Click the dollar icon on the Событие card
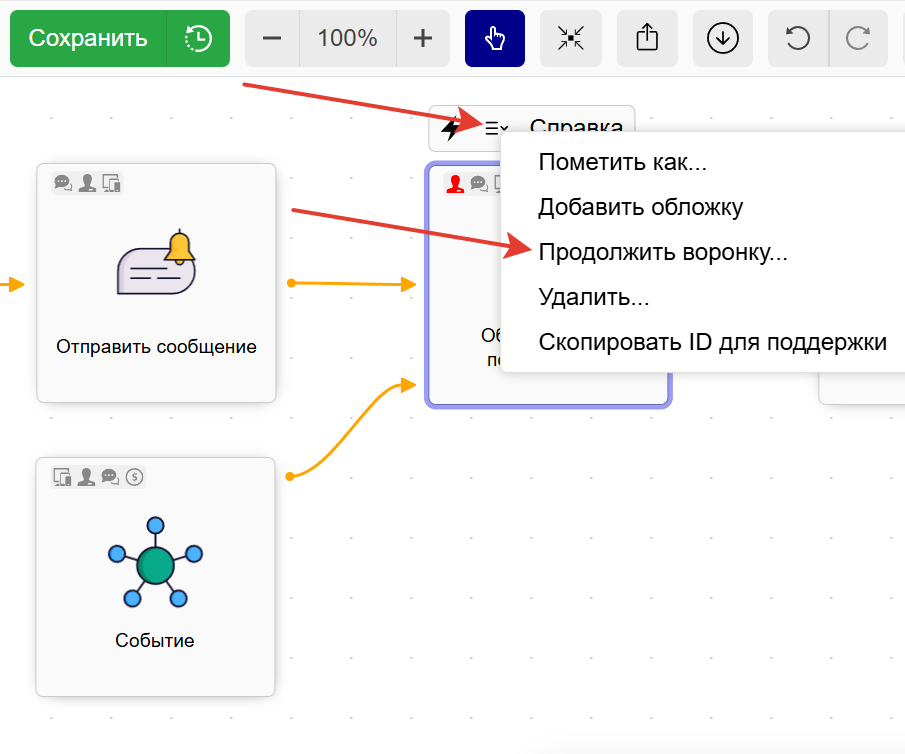 [133, 477]
